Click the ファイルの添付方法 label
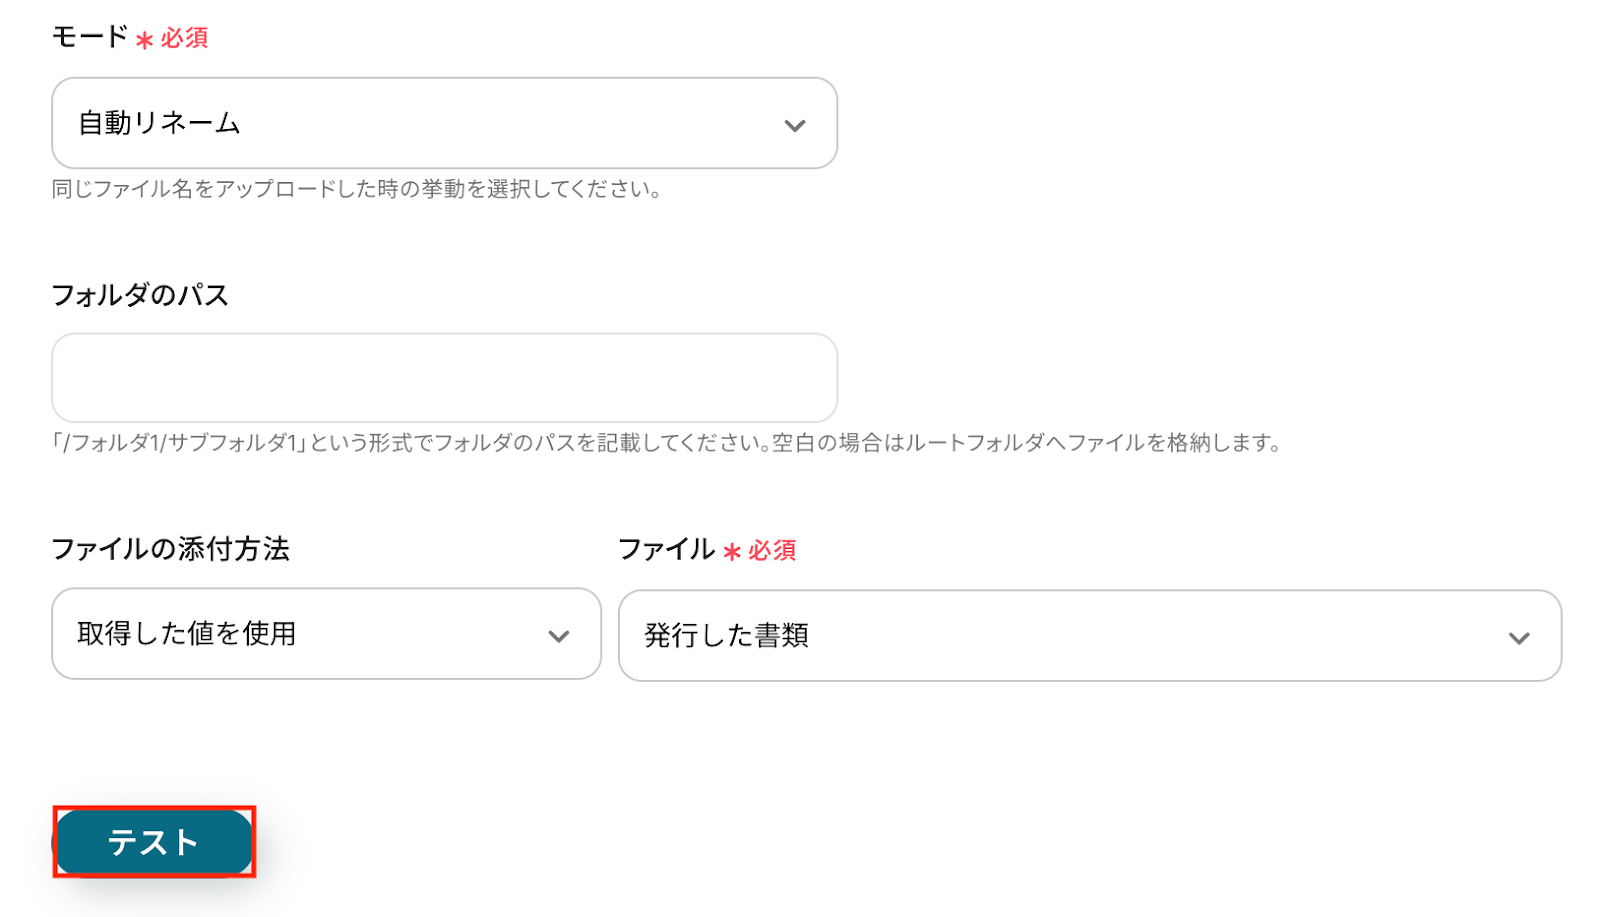 pyautogui.click(x=170, y=549)
